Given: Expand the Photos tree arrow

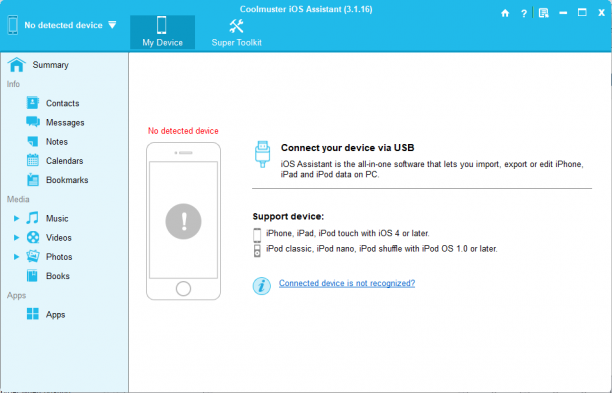Looking at the screenshot, I should pyautogui.click(x=16, y=256).
